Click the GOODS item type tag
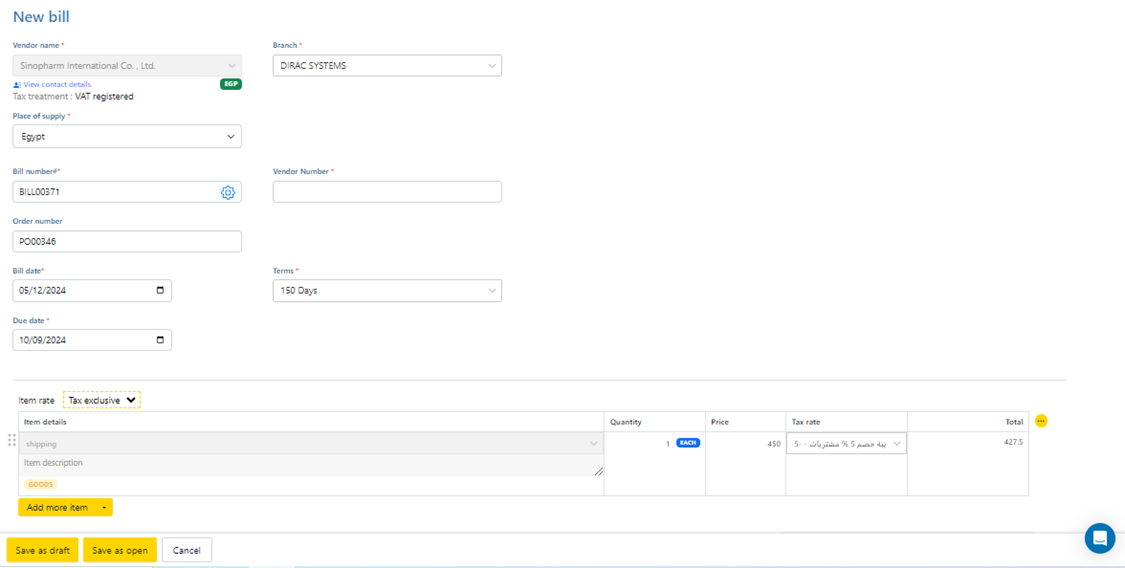This screenshot has width=1125, height=568. click(41, 484)
